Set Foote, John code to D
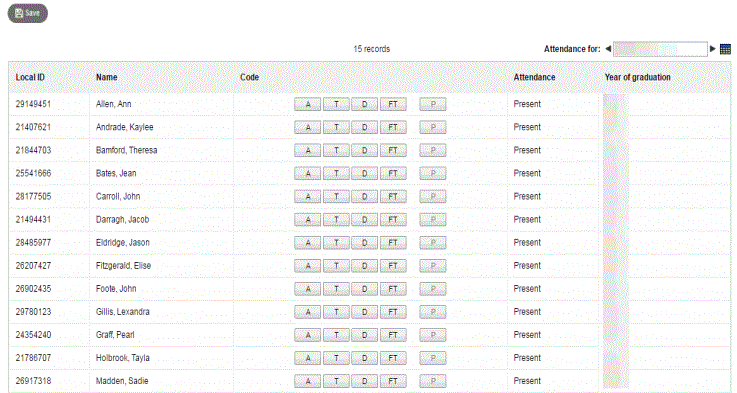Image resolution: width=737 pixels, height=393 pixels. [364, 289]
